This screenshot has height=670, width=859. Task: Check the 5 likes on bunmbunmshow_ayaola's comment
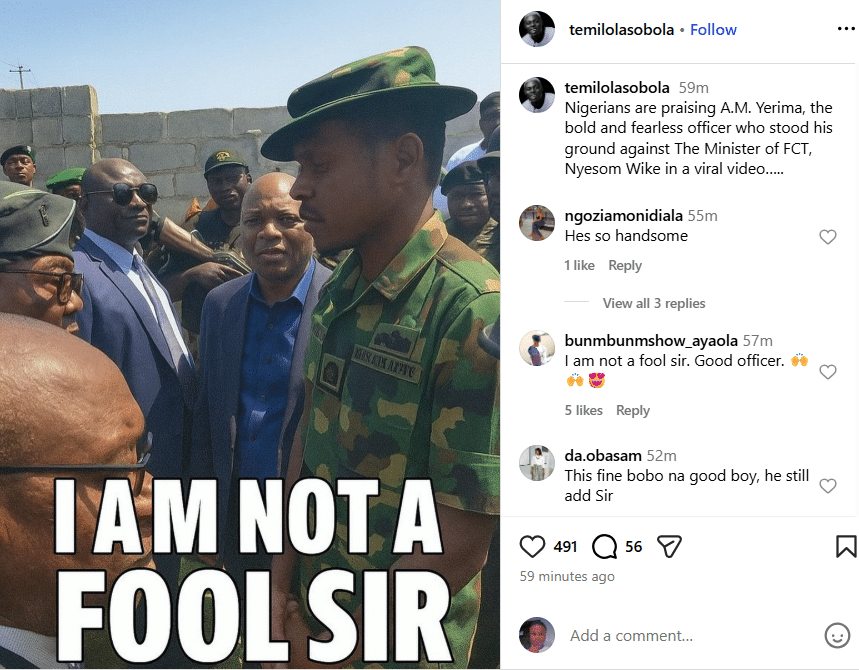pyautogui.click(x=583, y=410)
